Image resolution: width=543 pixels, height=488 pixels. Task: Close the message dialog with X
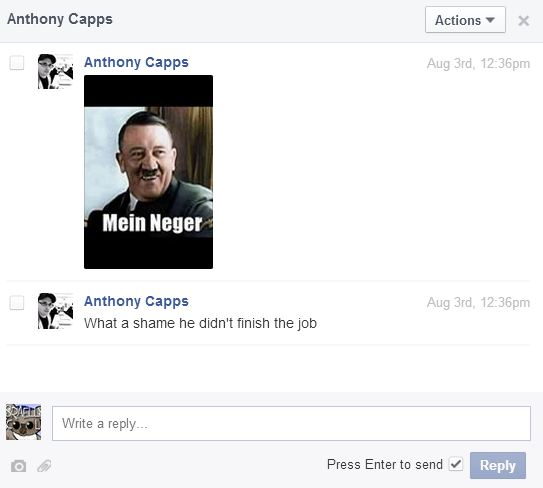523,21
